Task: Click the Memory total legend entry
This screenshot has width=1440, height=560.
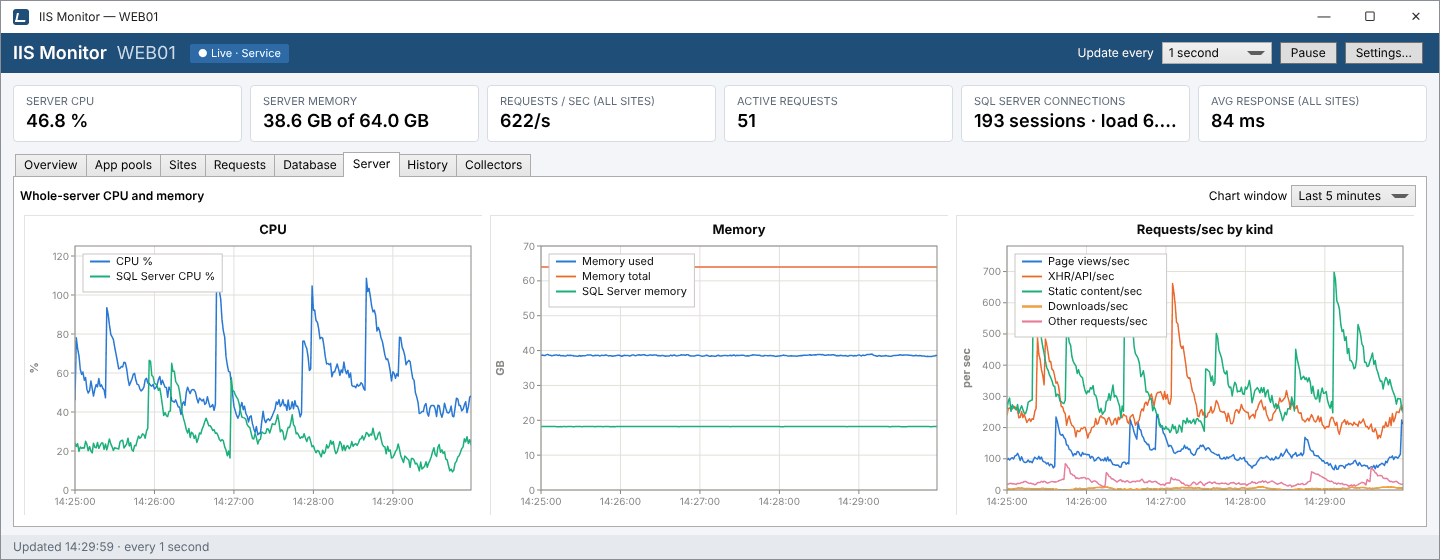Action: (602, 276)
